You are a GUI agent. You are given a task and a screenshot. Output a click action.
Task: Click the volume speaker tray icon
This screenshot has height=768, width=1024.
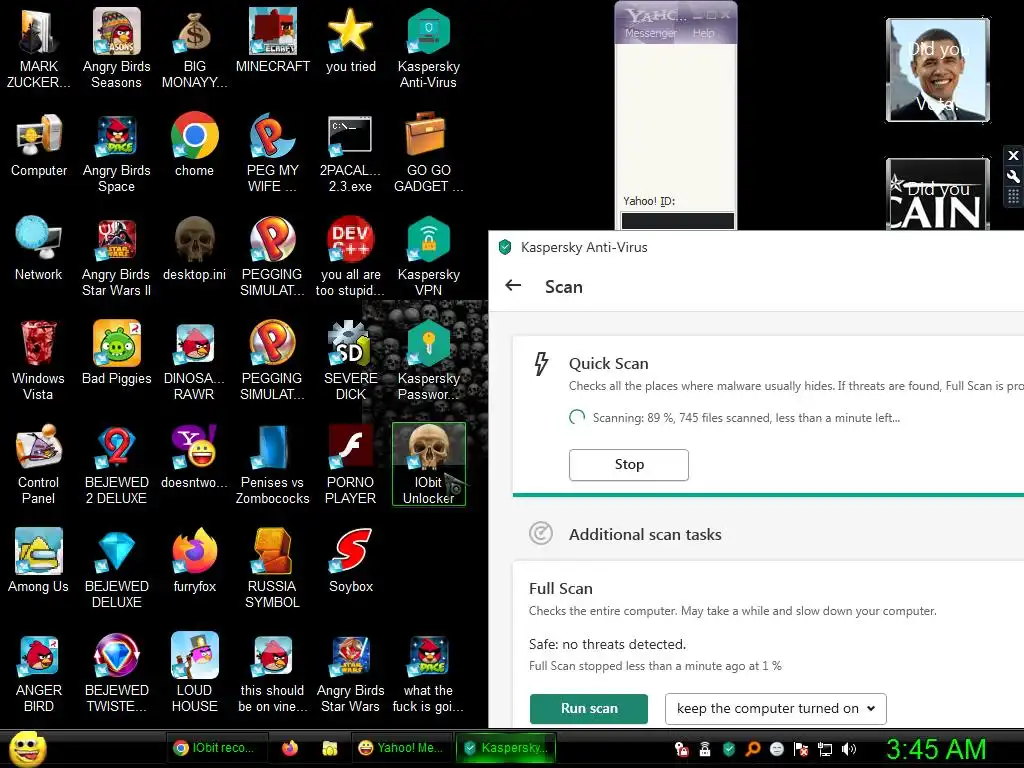(849, 749)
